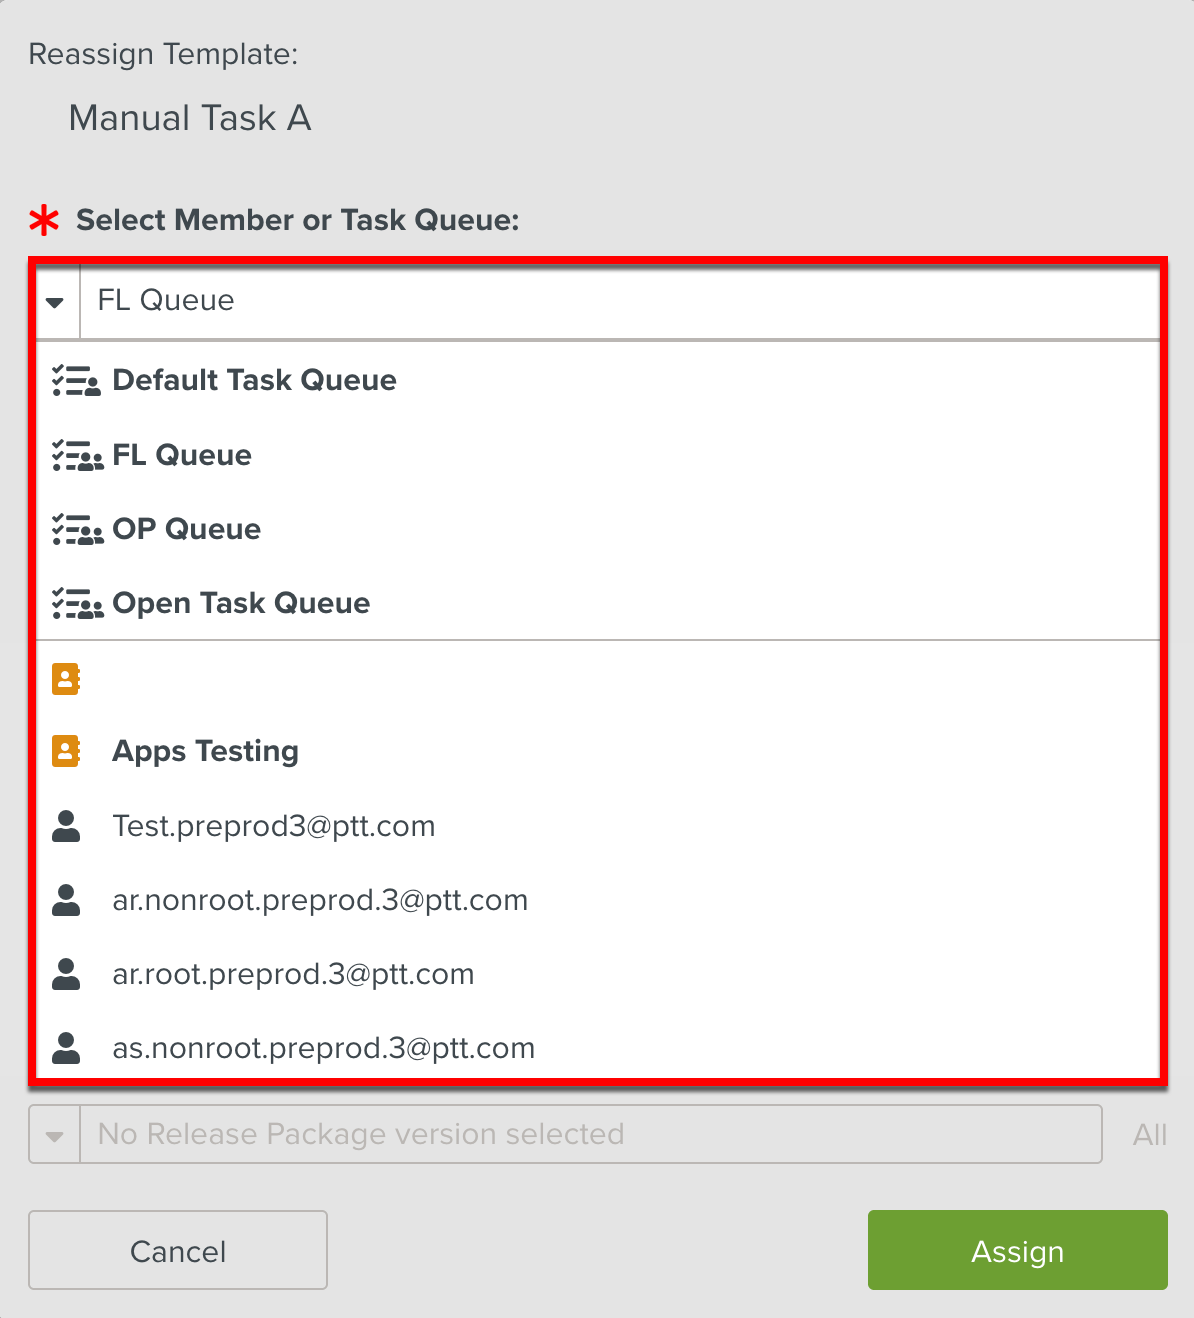1194x1318 pixels.
Task: Click the FL Queue group icon
Action: (77, 456)
